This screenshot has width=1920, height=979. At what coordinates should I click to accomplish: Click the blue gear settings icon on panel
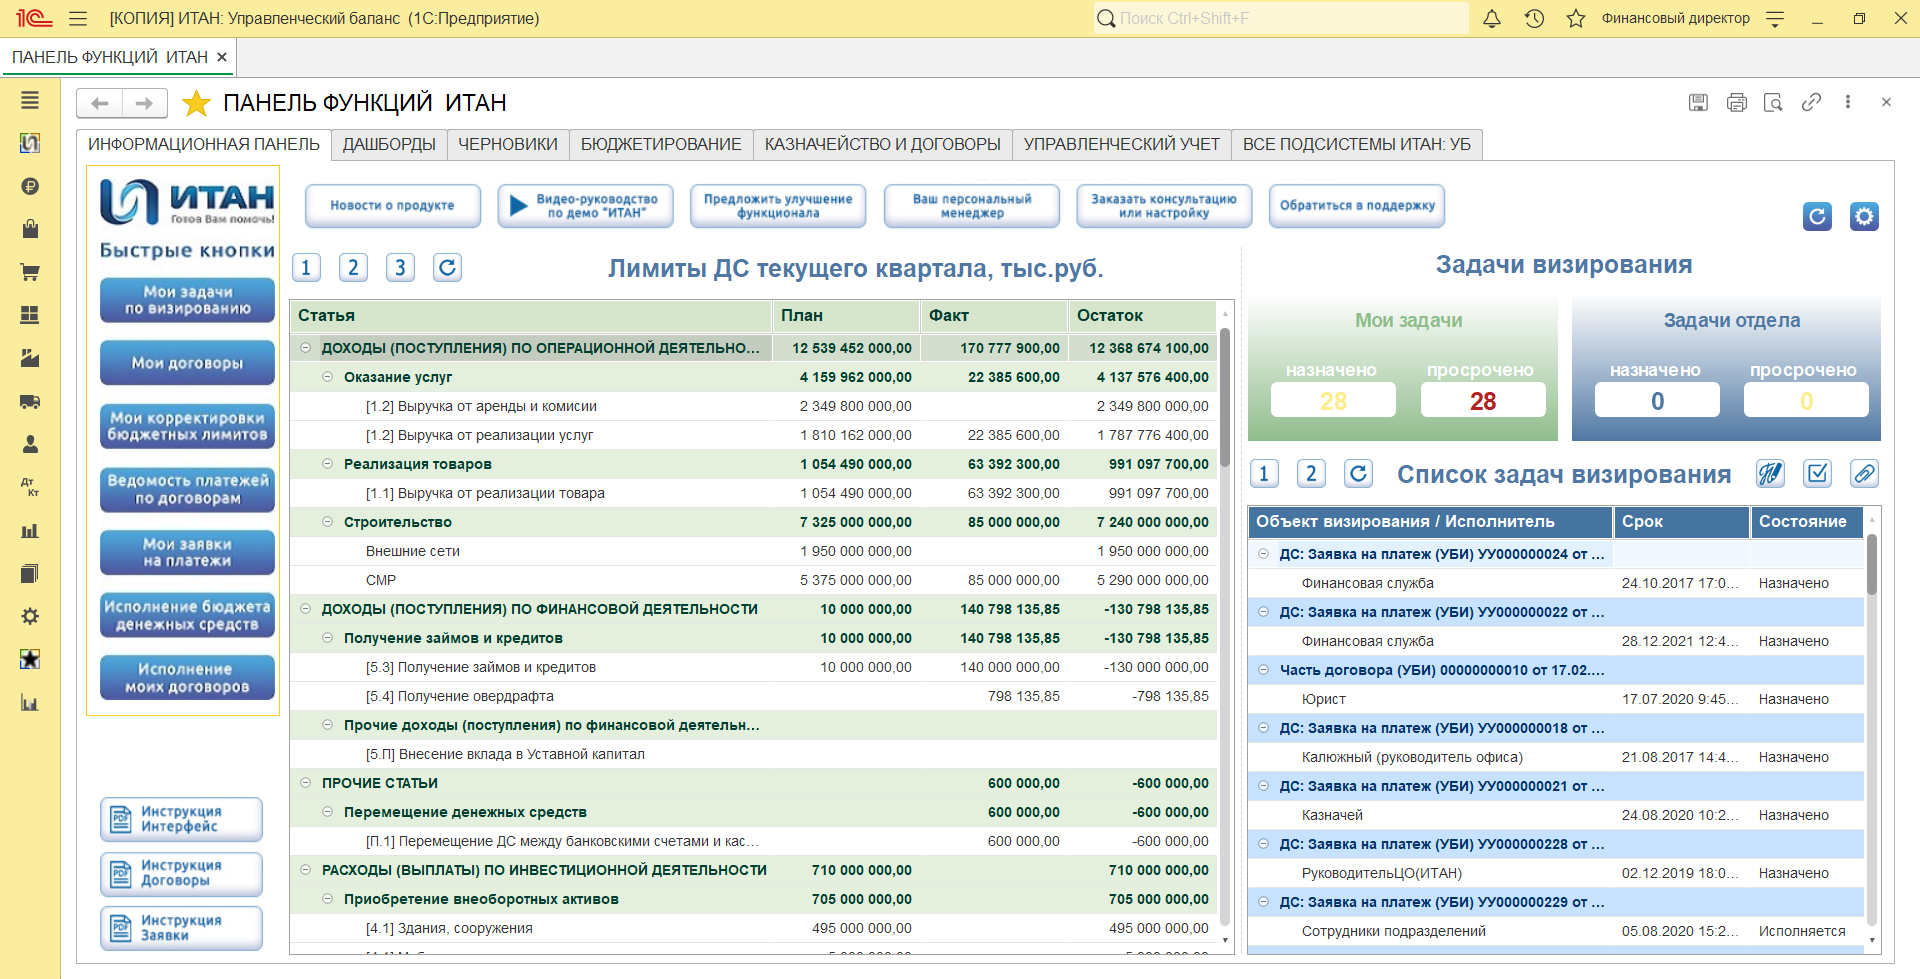coord(1864,216)
